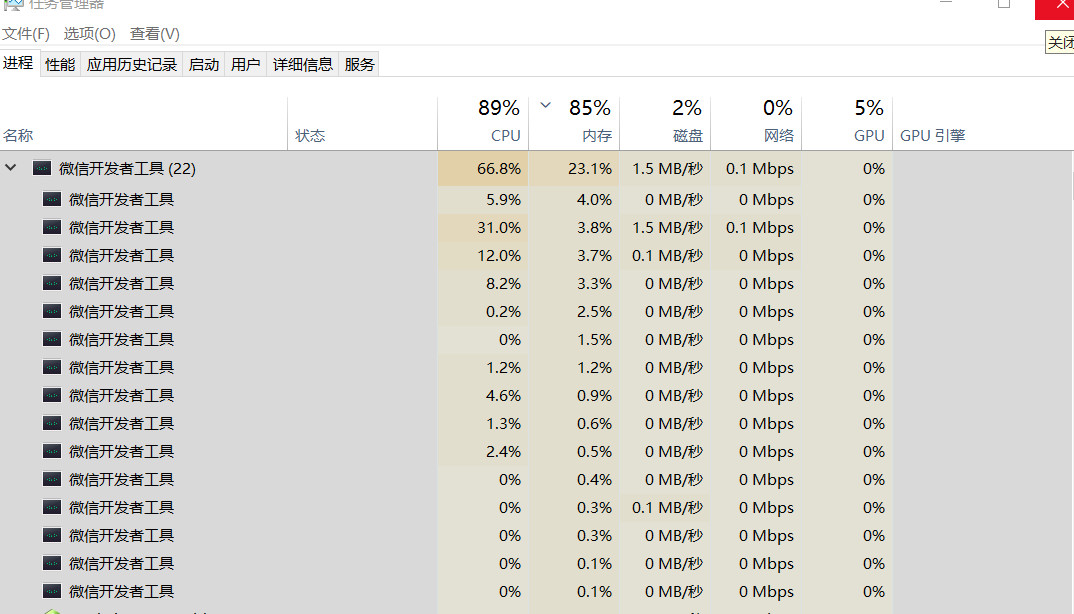Viewport: 1074px width, 614px height.
Task: Switch to the 详细信息 tab
Action: click(x=303, y=64)
